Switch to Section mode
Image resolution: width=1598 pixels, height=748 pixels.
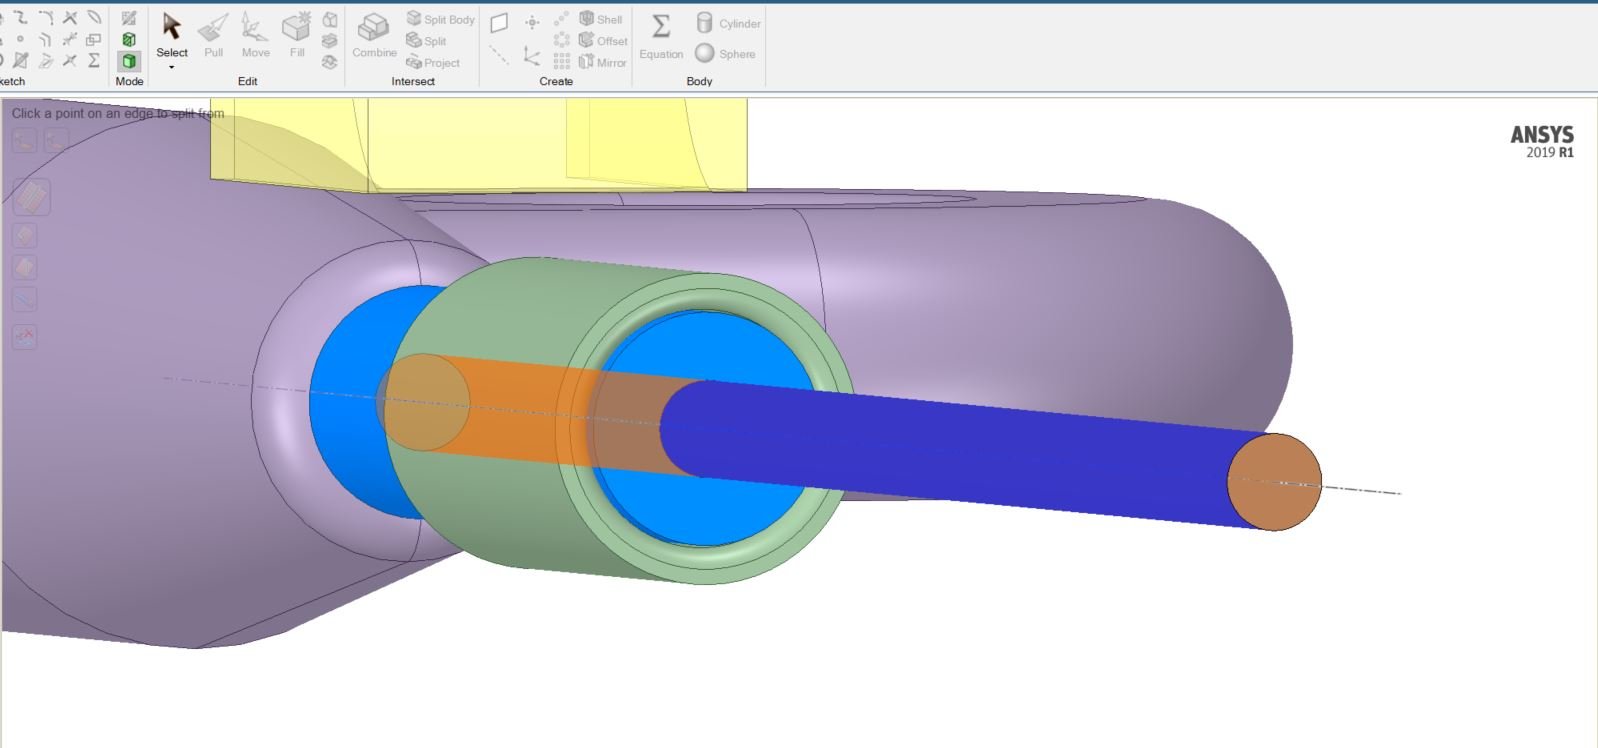(x=129, y=40)
